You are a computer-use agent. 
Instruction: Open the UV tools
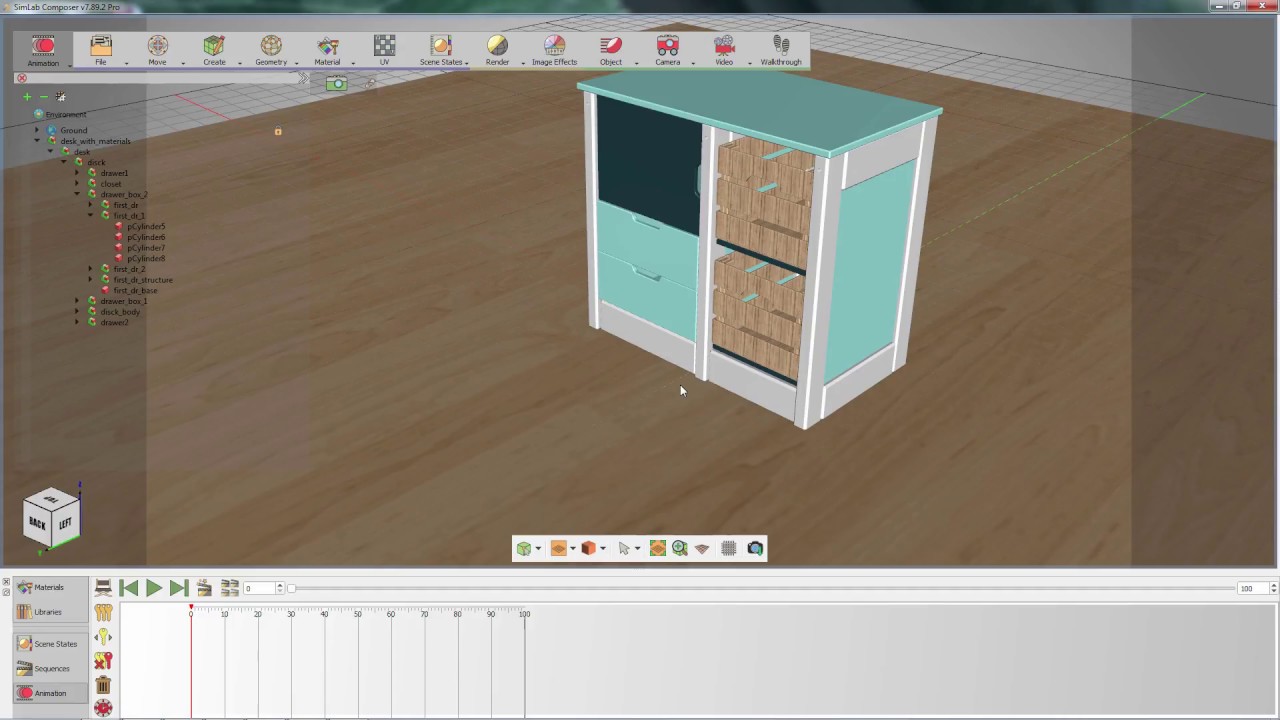pyautogui.click(x=384, y=51)
